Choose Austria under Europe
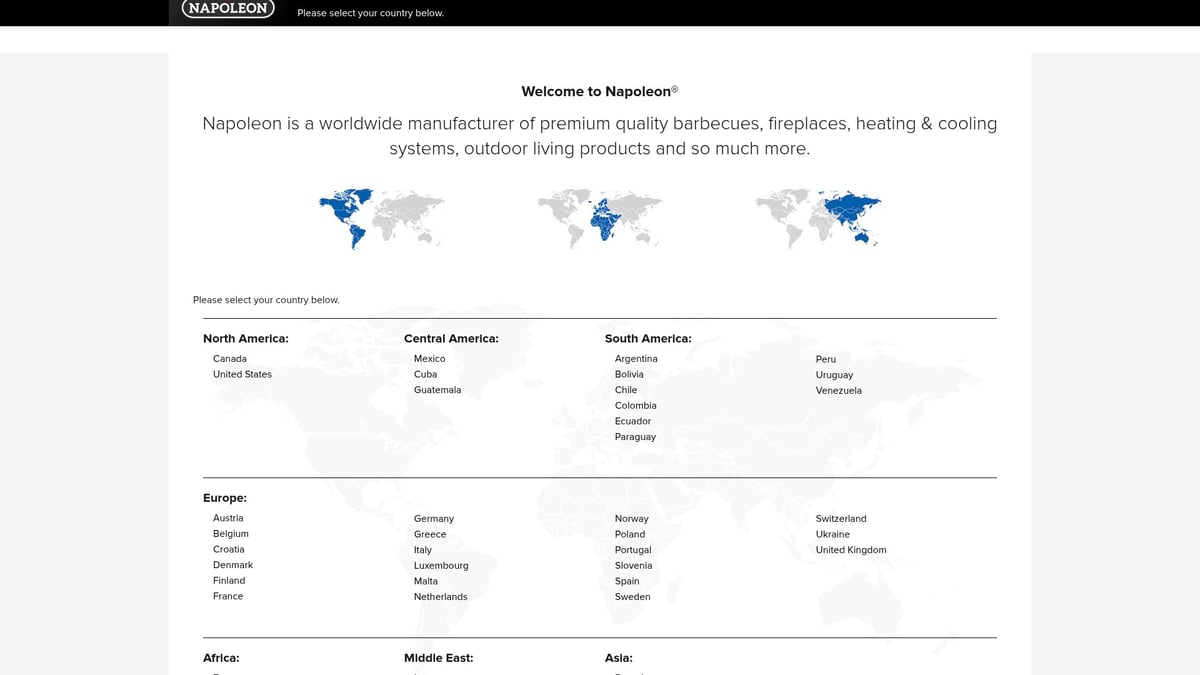1200x675 pixels. coord(228,518)
